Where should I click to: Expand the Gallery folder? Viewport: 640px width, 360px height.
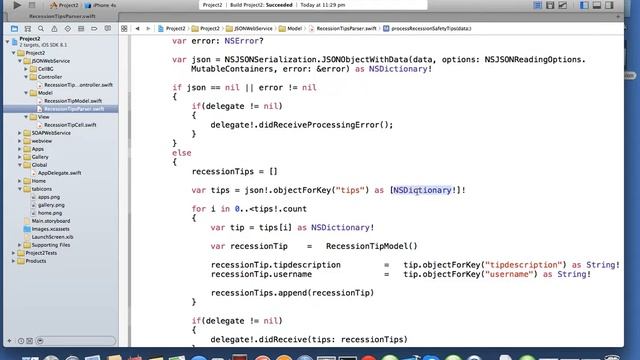tap(20, 157)
